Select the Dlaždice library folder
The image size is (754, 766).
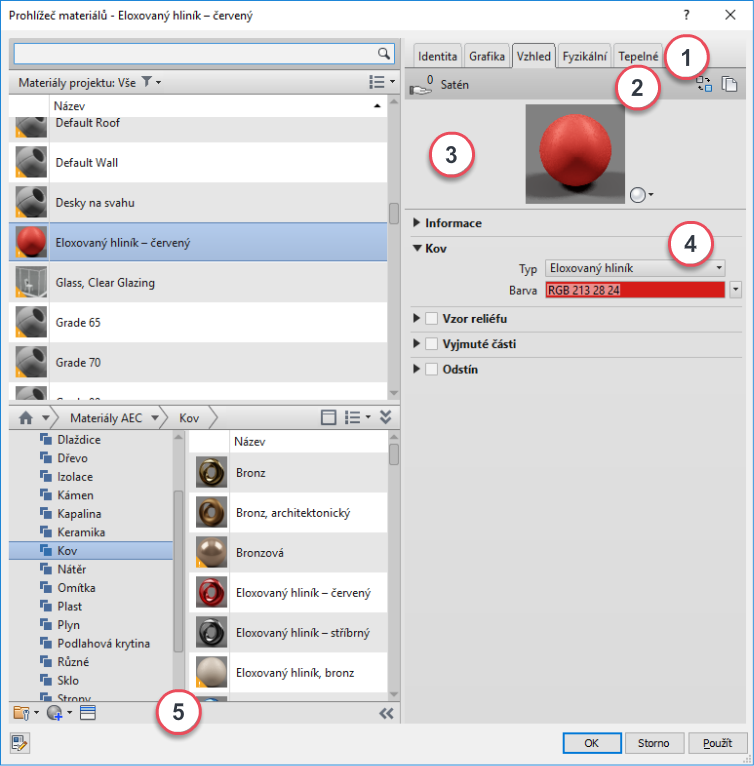79,440
